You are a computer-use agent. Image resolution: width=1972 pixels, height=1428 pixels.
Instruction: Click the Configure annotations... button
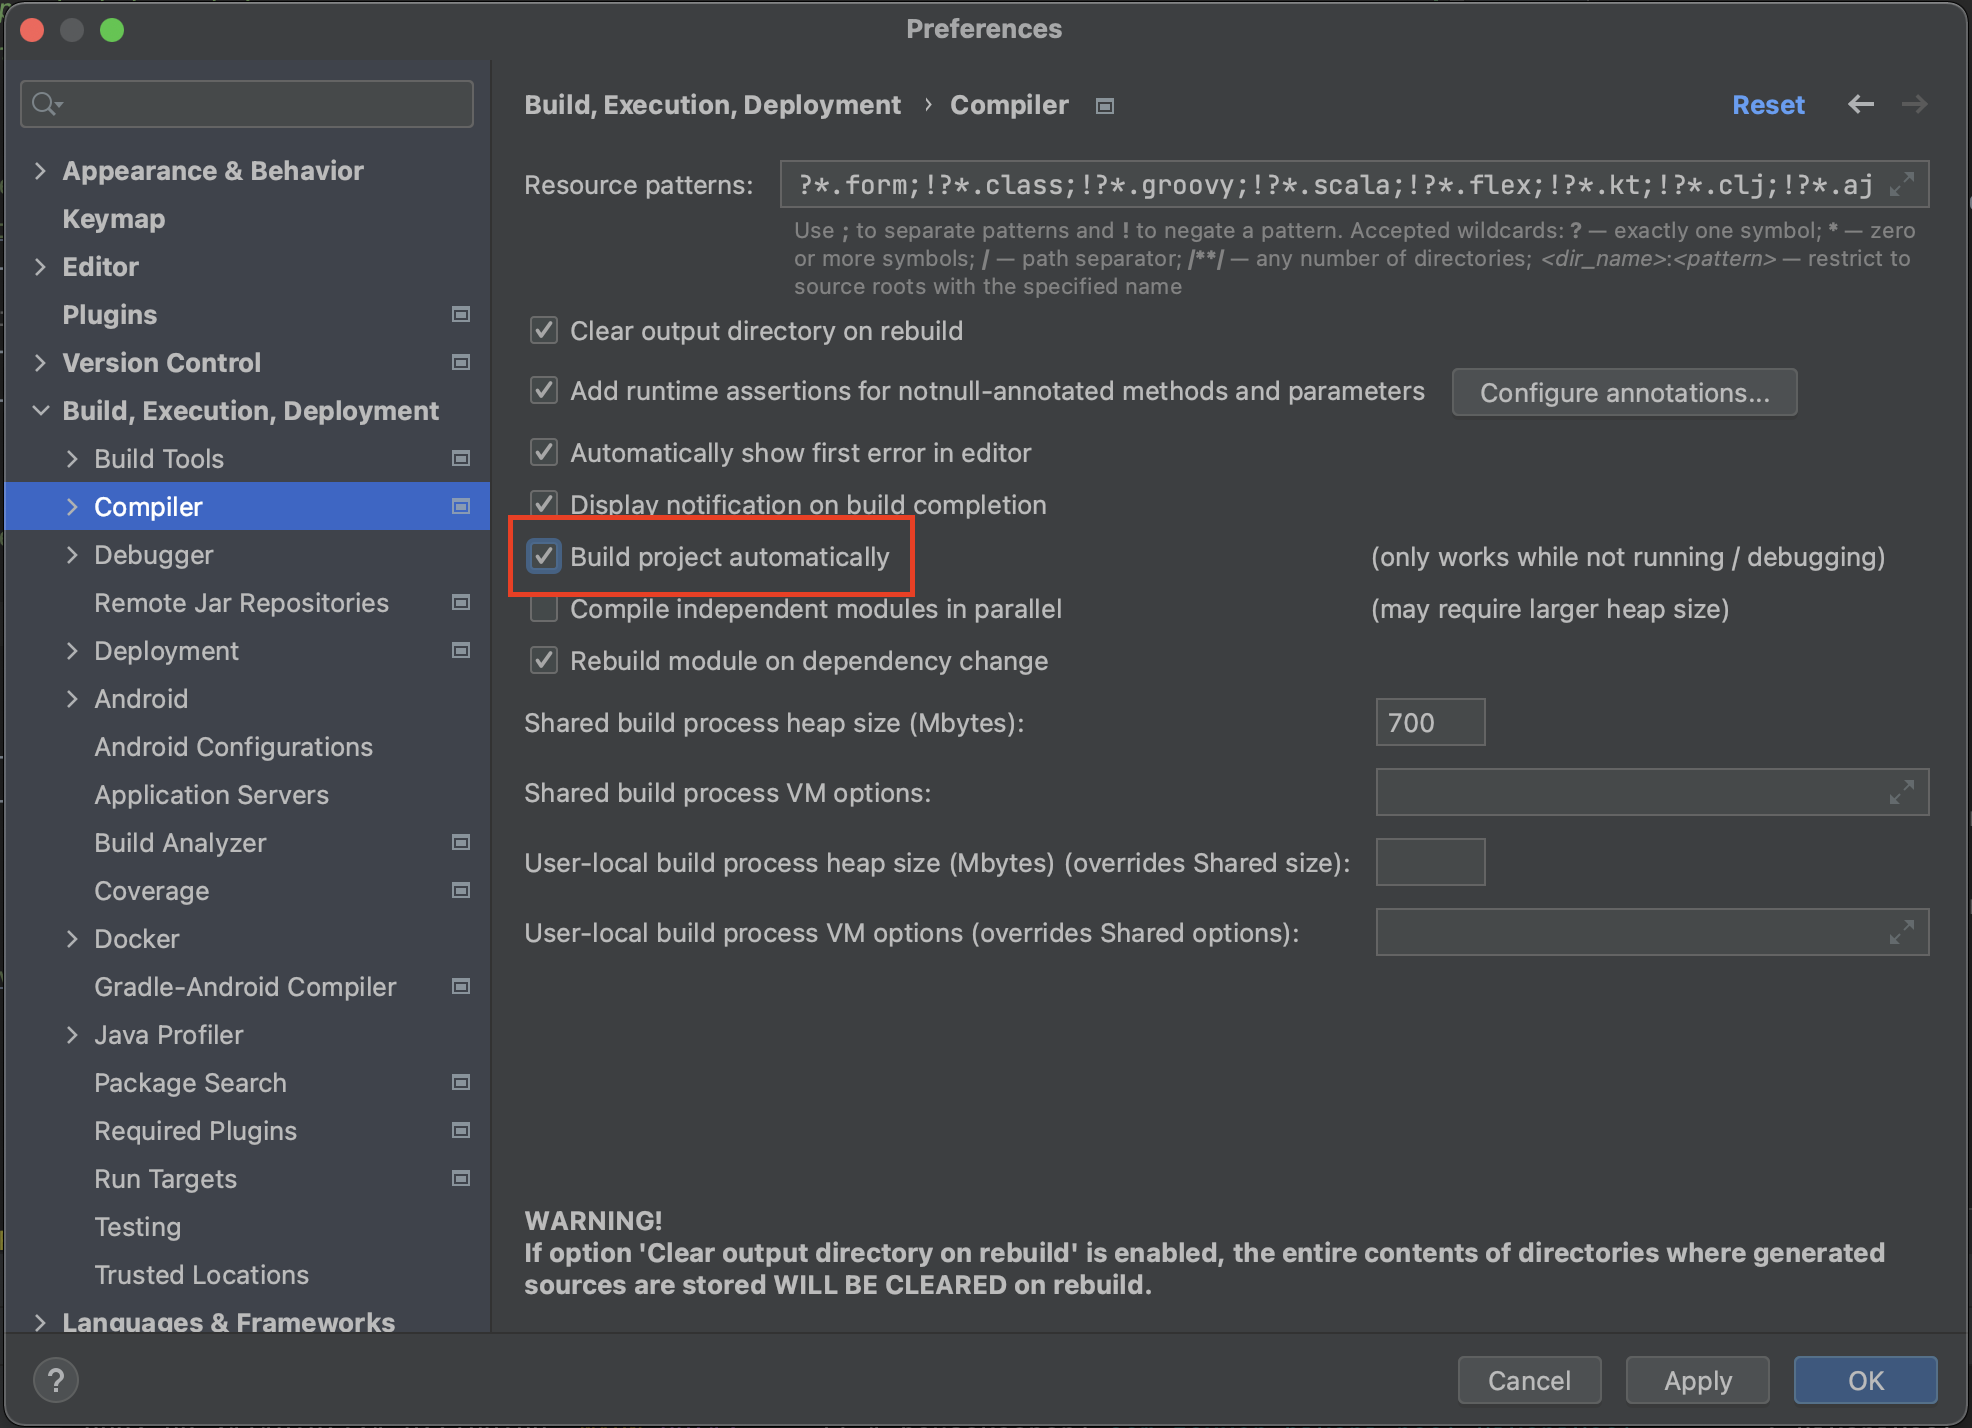pyautogui.click(x=1624, y=392)
